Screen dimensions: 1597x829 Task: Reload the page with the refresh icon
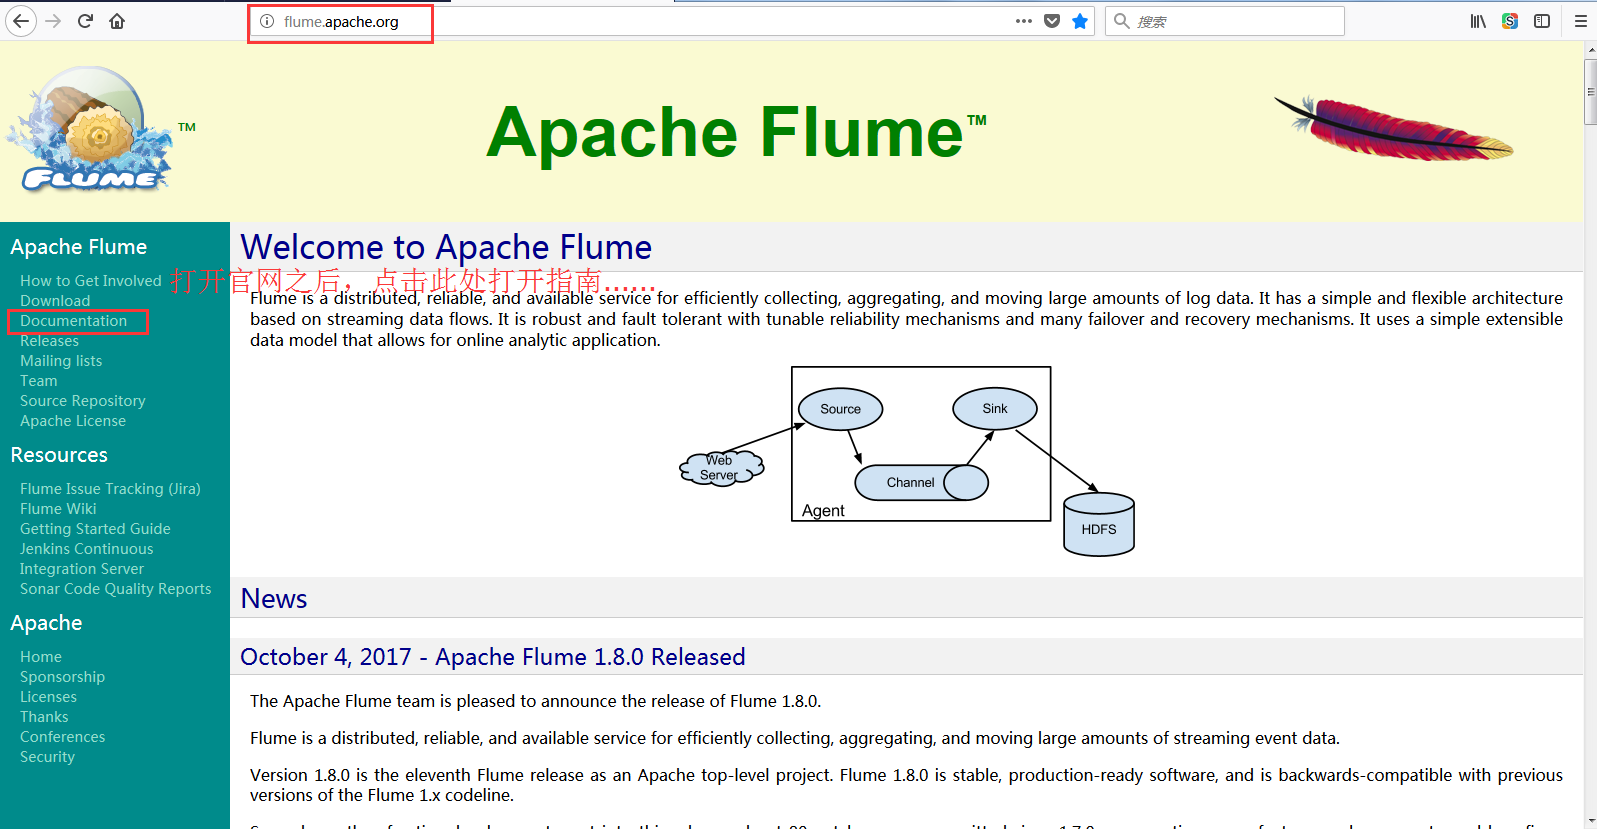click(x=86, y=21)
